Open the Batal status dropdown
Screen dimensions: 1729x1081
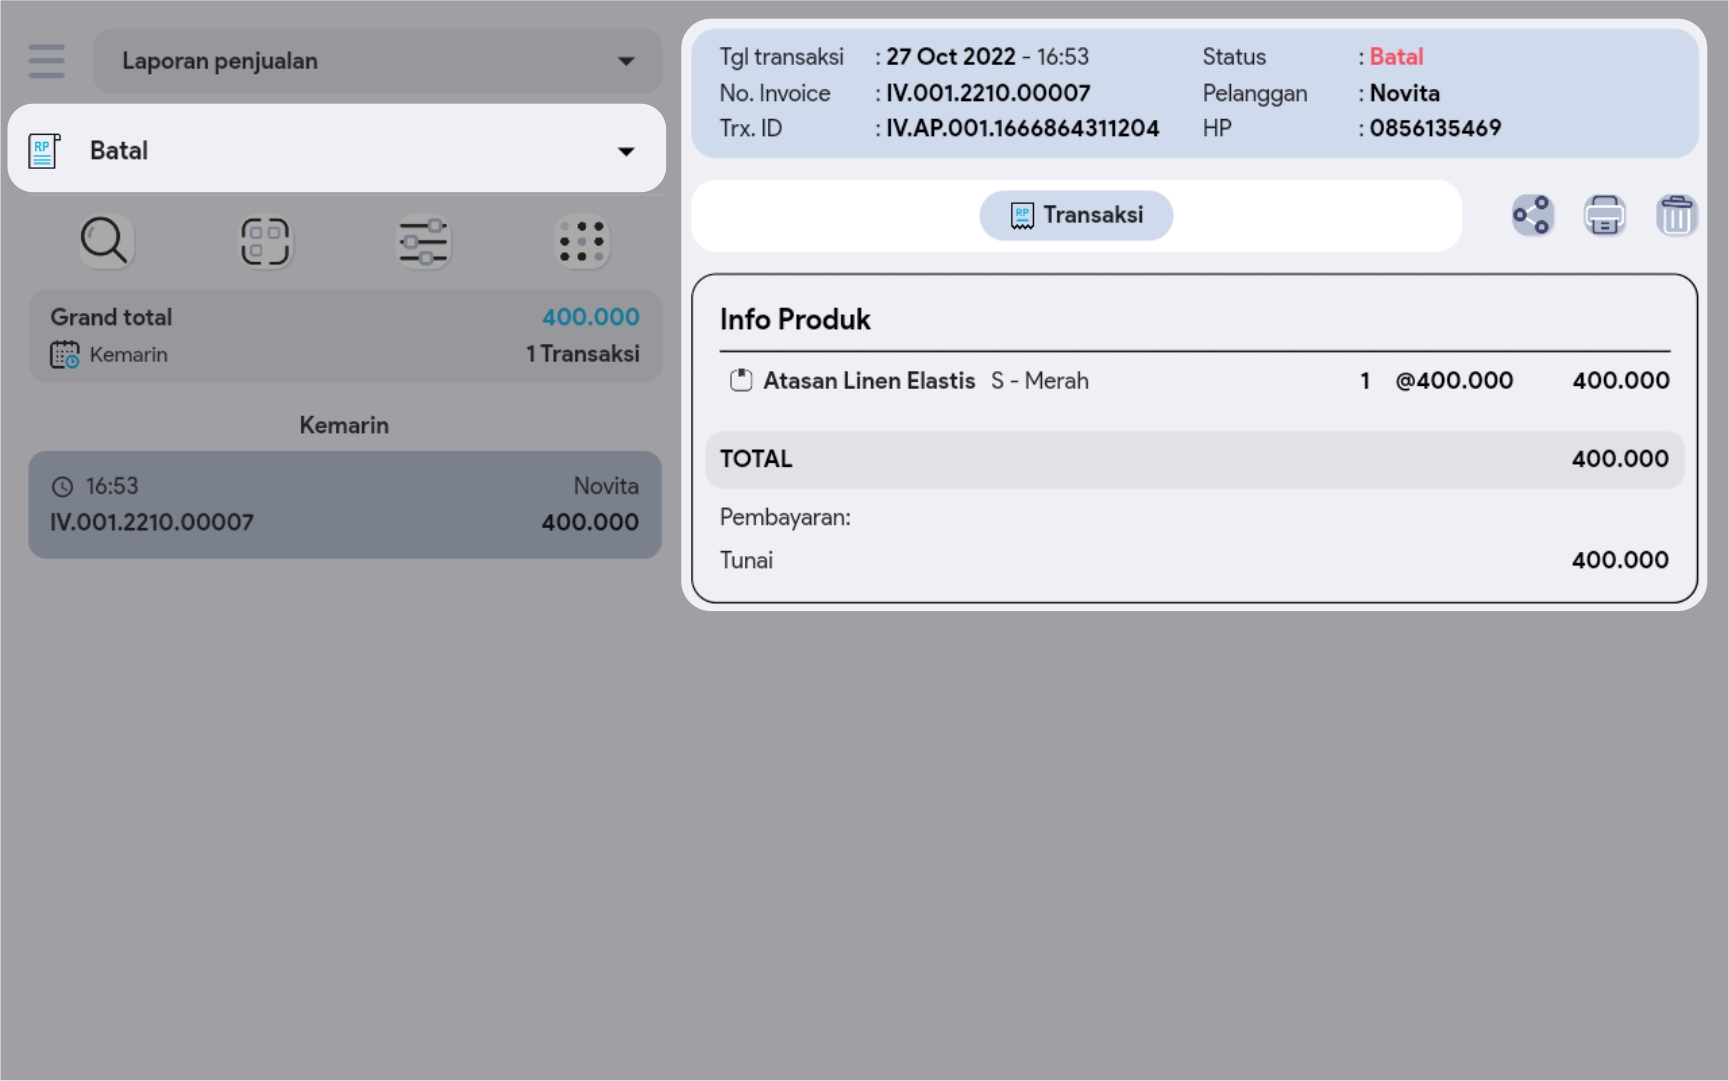pyautogui.click(x=336, y=150)
